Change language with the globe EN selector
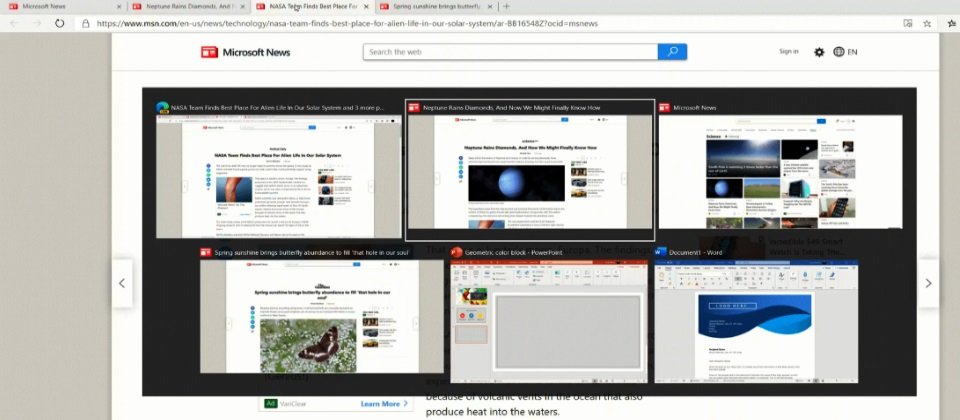This screenshot has width=960, height=420. click(845, 52)
